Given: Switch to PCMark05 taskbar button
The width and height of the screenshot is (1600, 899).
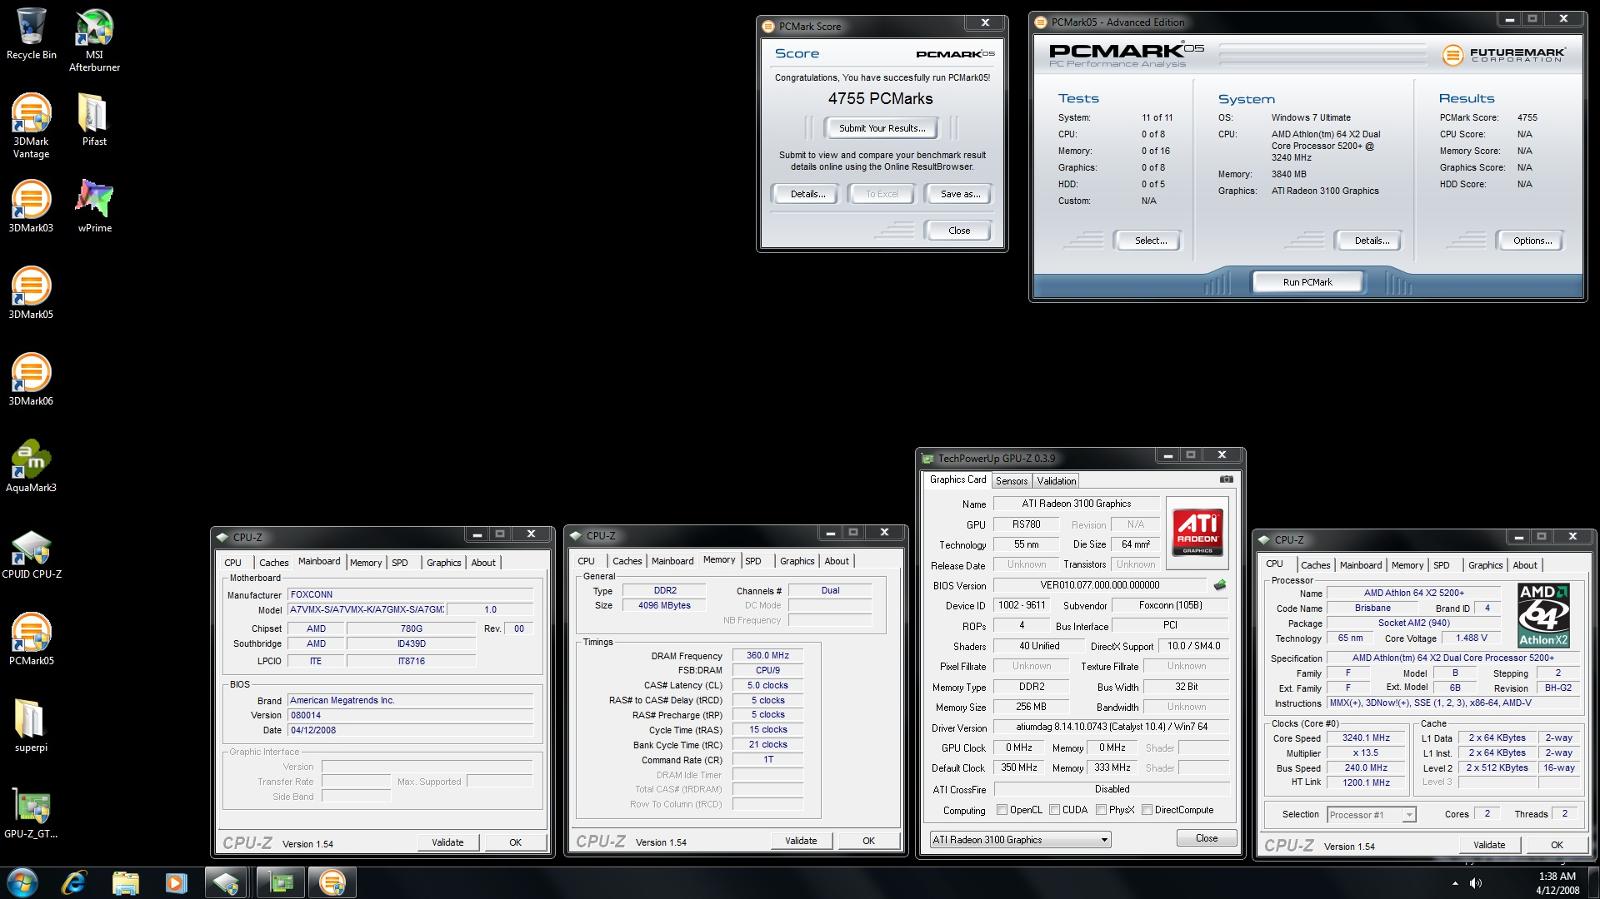Looking at the screenshot, I should click(x=332, y=882).
